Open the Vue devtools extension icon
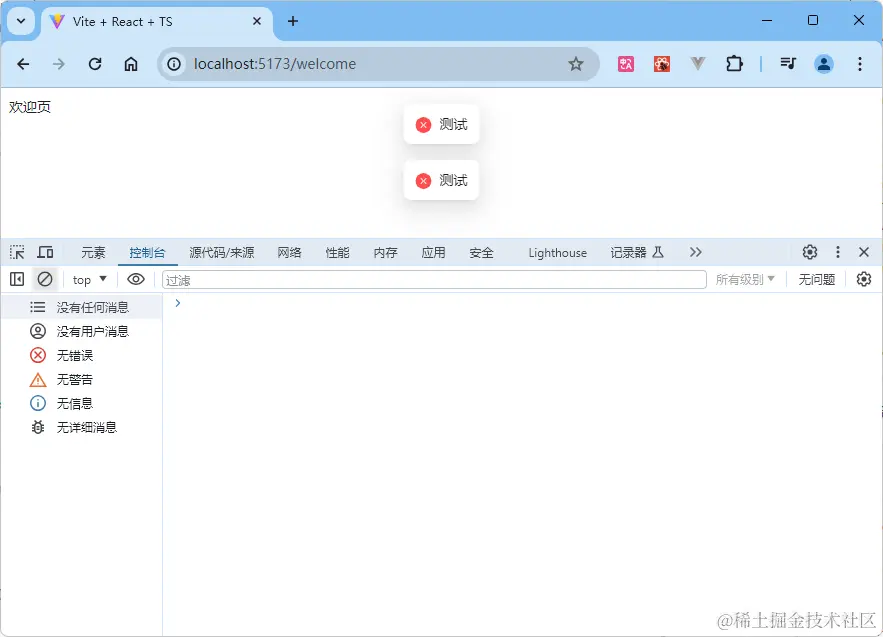883x637 pixels. click(698, 64)
